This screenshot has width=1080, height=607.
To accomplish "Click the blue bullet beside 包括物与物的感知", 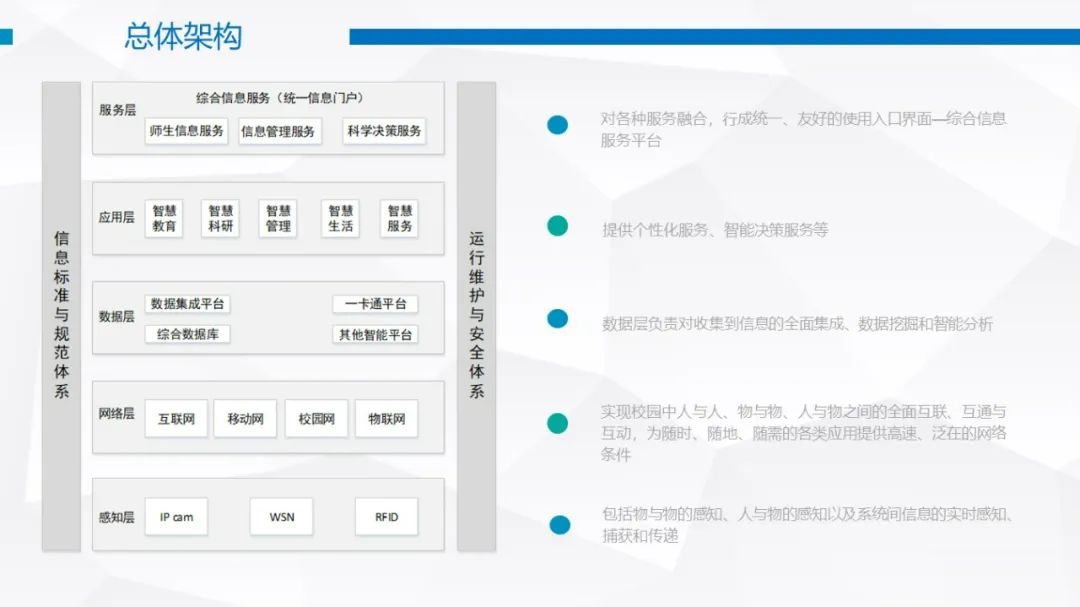I will pyautogui.click(x=560, y=525).
